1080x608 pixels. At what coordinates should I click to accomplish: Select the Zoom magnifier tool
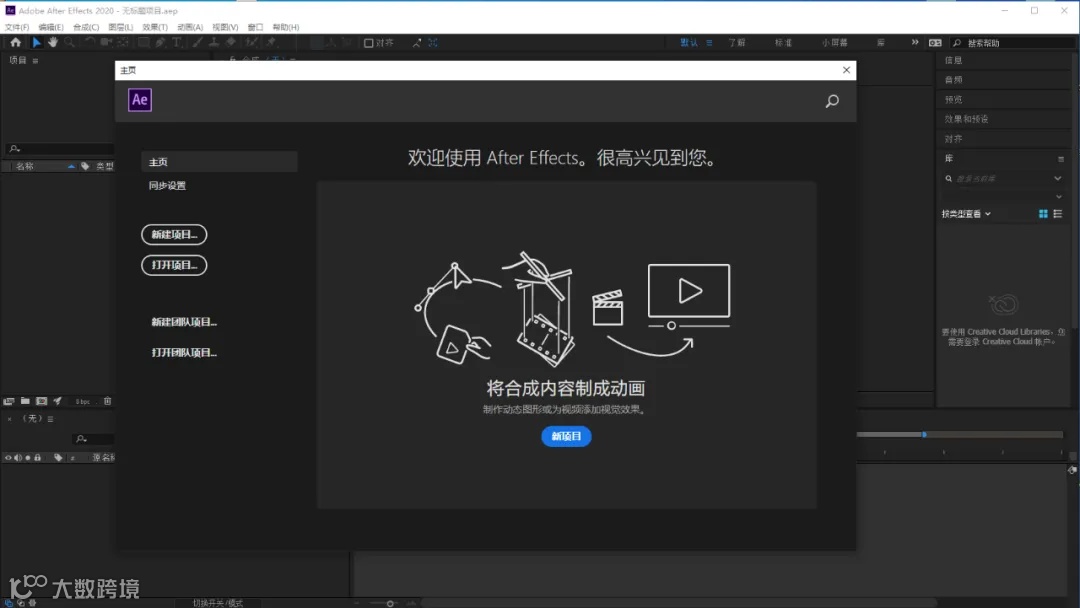pos(70,42)
